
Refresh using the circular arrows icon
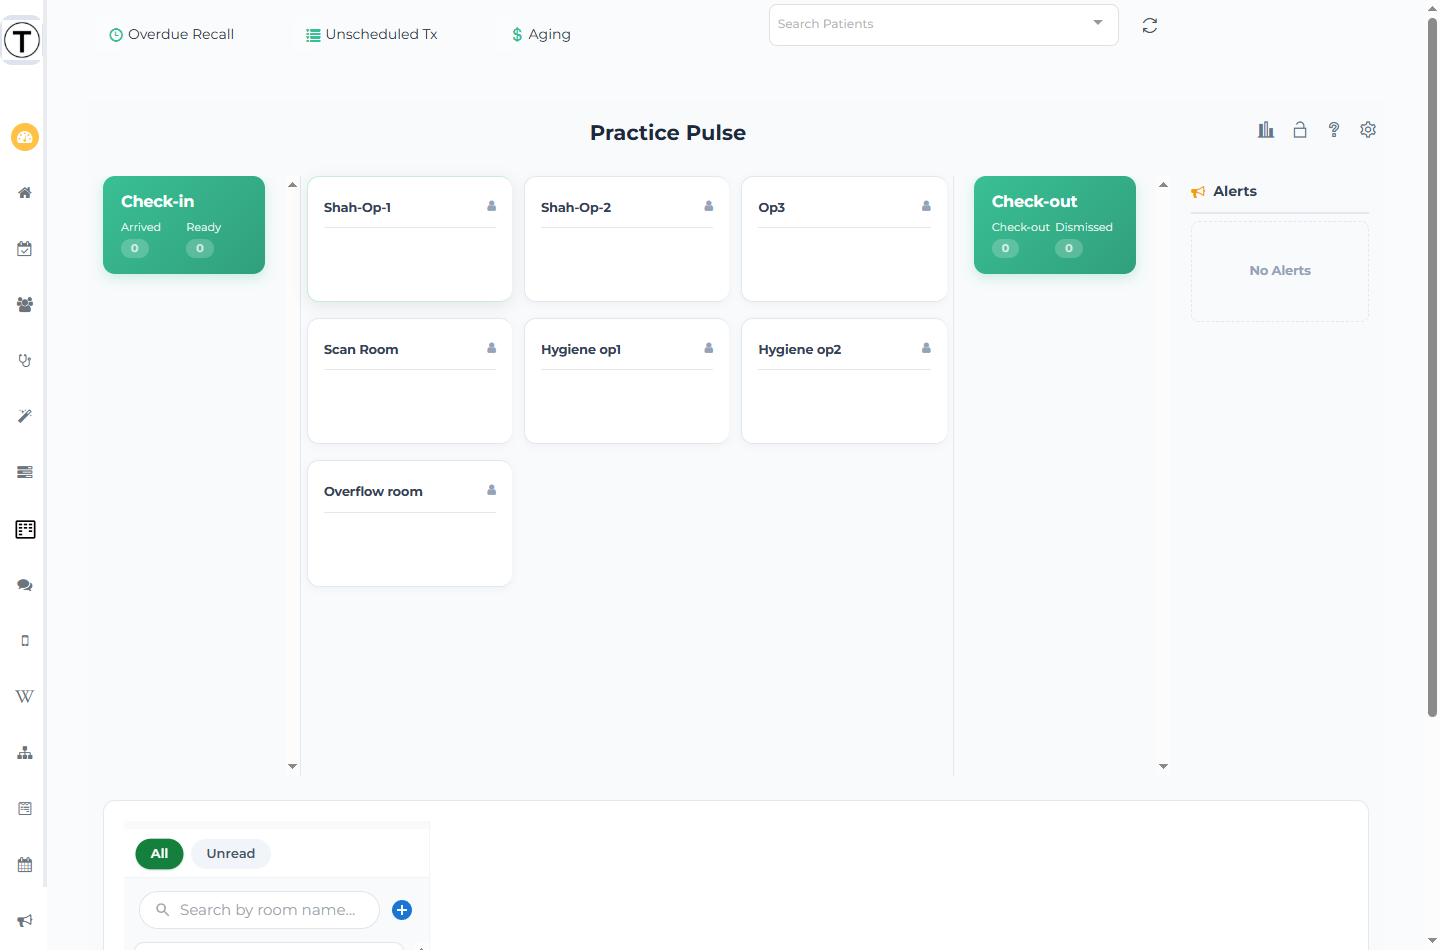click(1150, 26)
